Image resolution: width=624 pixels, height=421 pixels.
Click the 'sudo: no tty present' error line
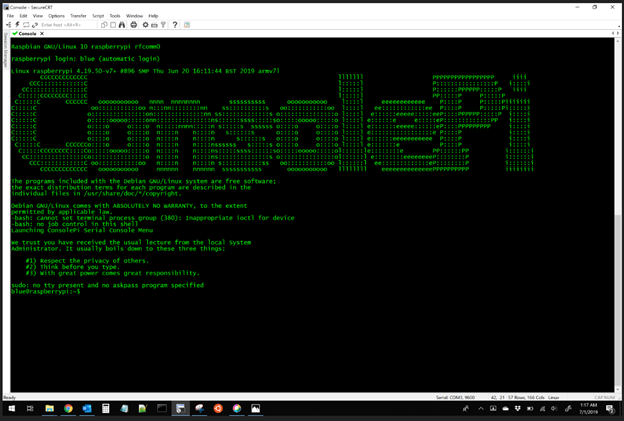(x=107, y=285)
